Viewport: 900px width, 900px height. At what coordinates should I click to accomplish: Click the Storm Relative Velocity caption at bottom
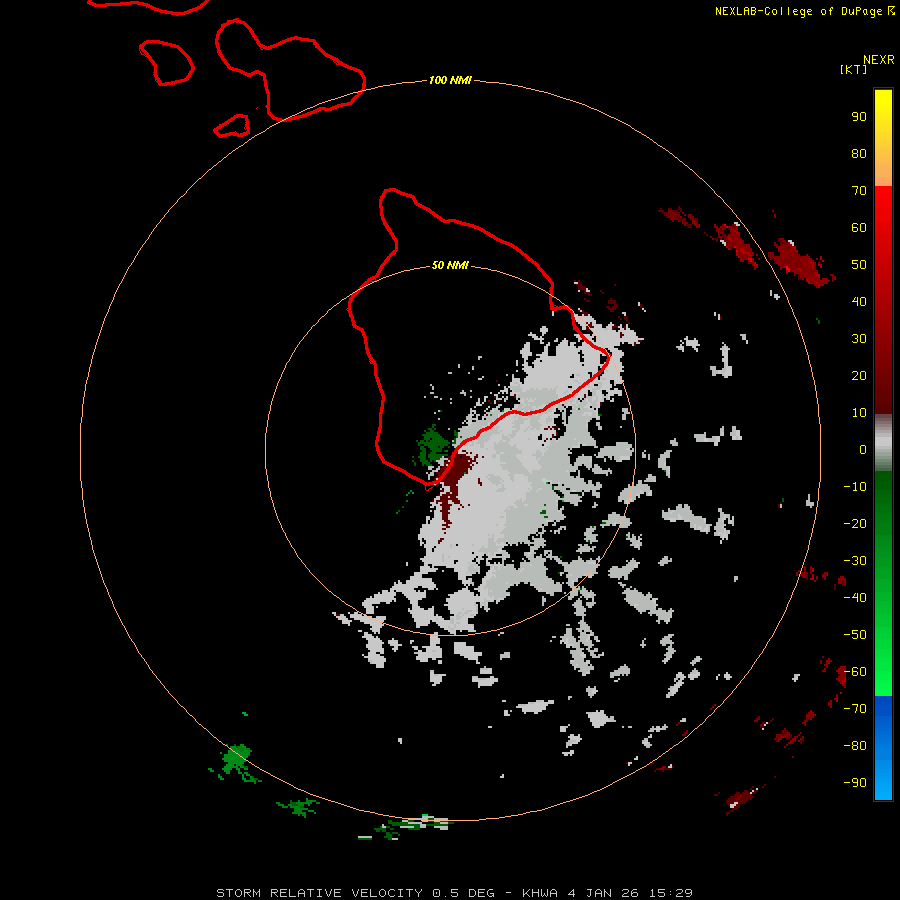tap(454, 893)
